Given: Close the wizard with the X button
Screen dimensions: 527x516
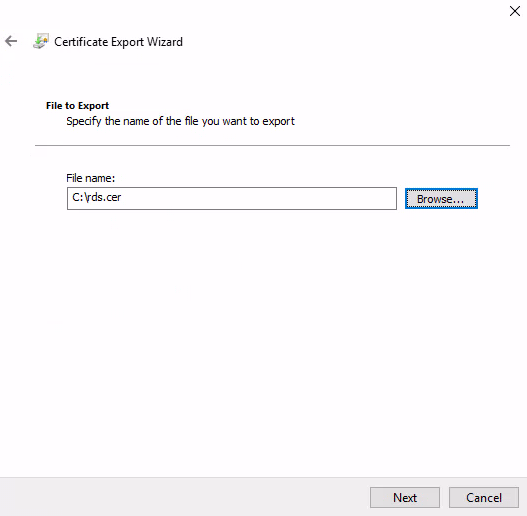Looking at the screenshot, I should (x=515, y=11).
